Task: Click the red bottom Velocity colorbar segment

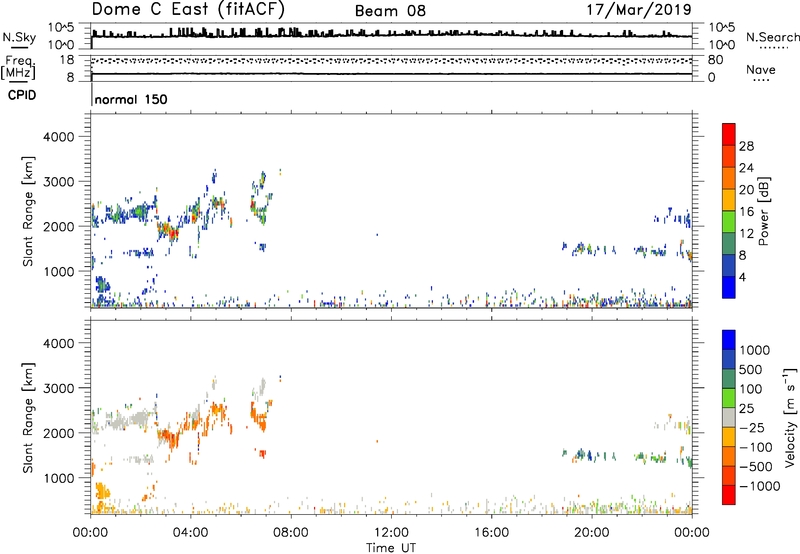Action: (x=729, y=495)
